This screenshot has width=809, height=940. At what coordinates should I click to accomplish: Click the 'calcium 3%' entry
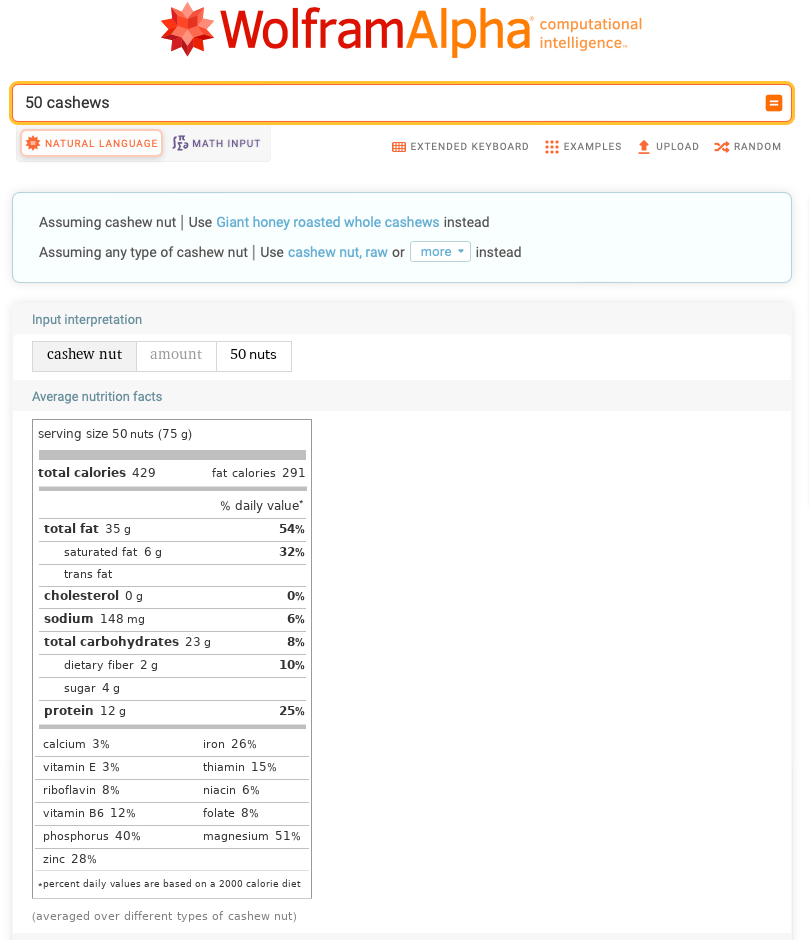[76, 744]
